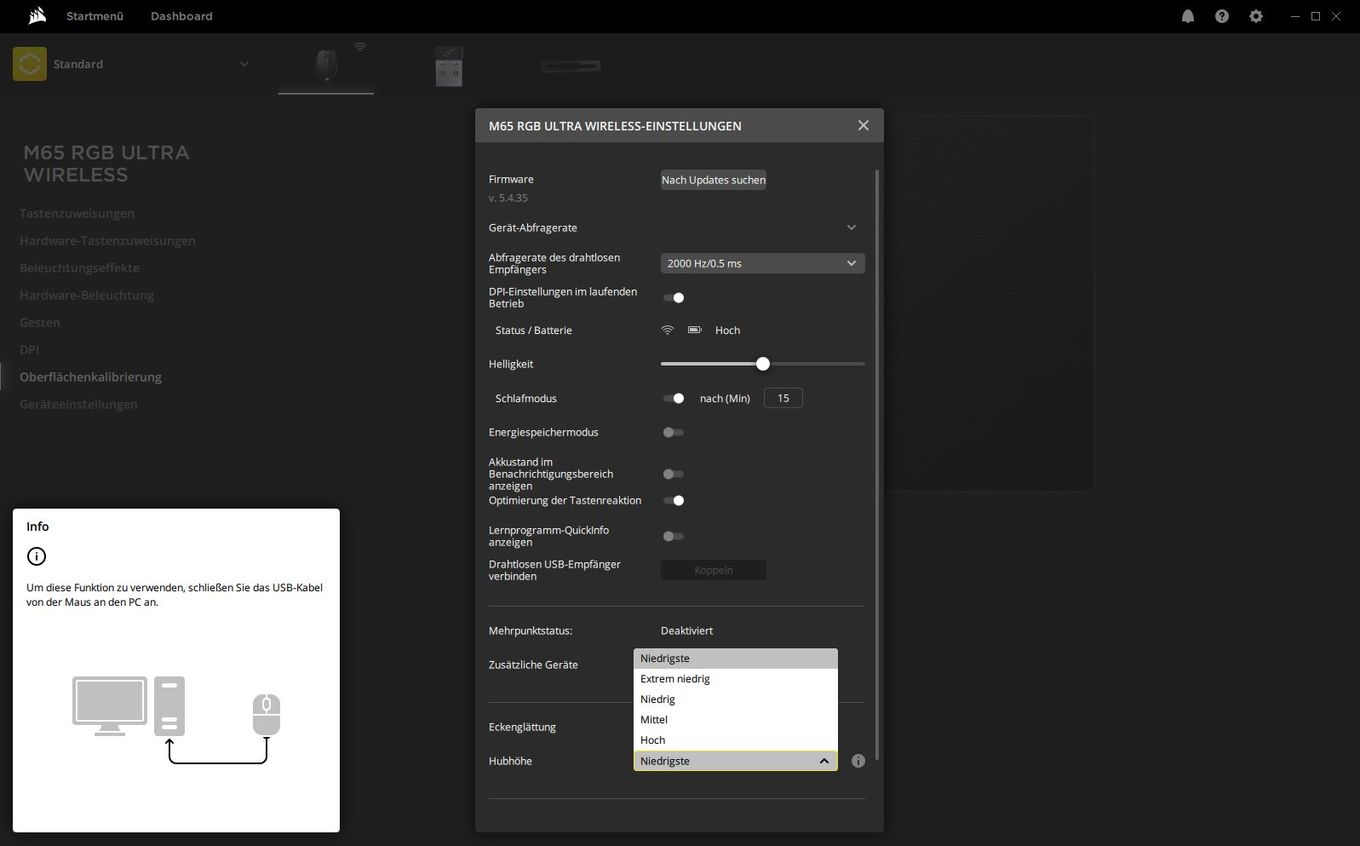This screenshot has height=846, width=1360.
Task: Toggle Akkustand im Benachrichtigungsbereich anzeigen
Action: [x=674, y=474]
